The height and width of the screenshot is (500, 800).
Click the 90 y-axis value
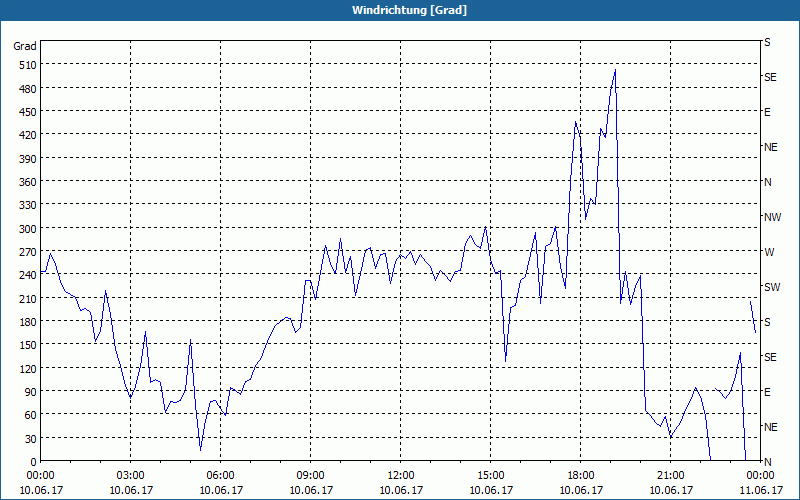(x=31, y=391)
